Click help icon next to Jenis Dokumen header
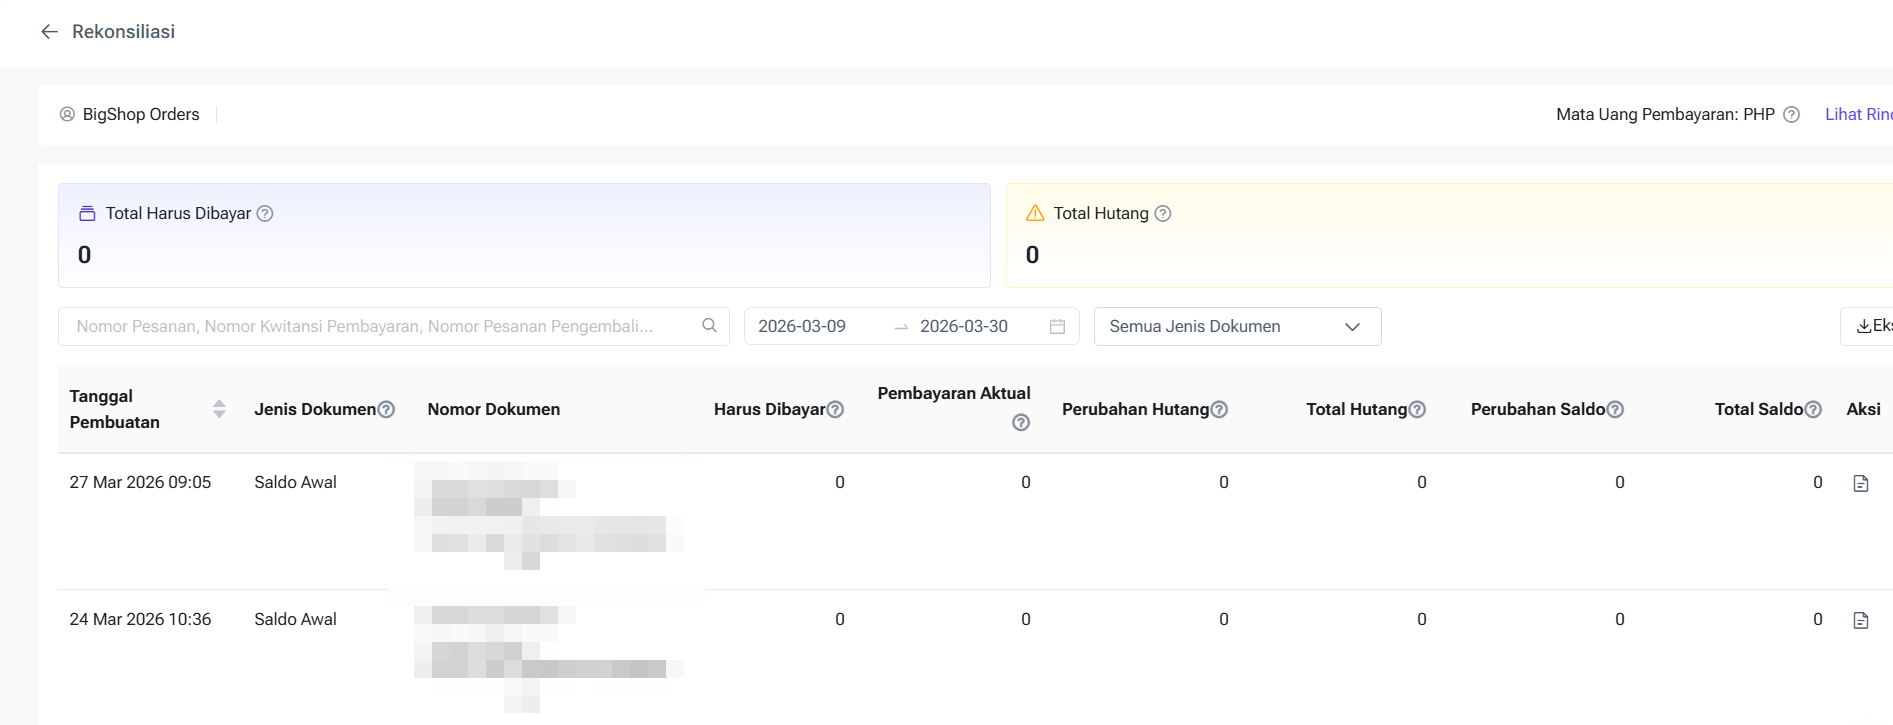This screenshot has height=725, width=1893. 386,409
